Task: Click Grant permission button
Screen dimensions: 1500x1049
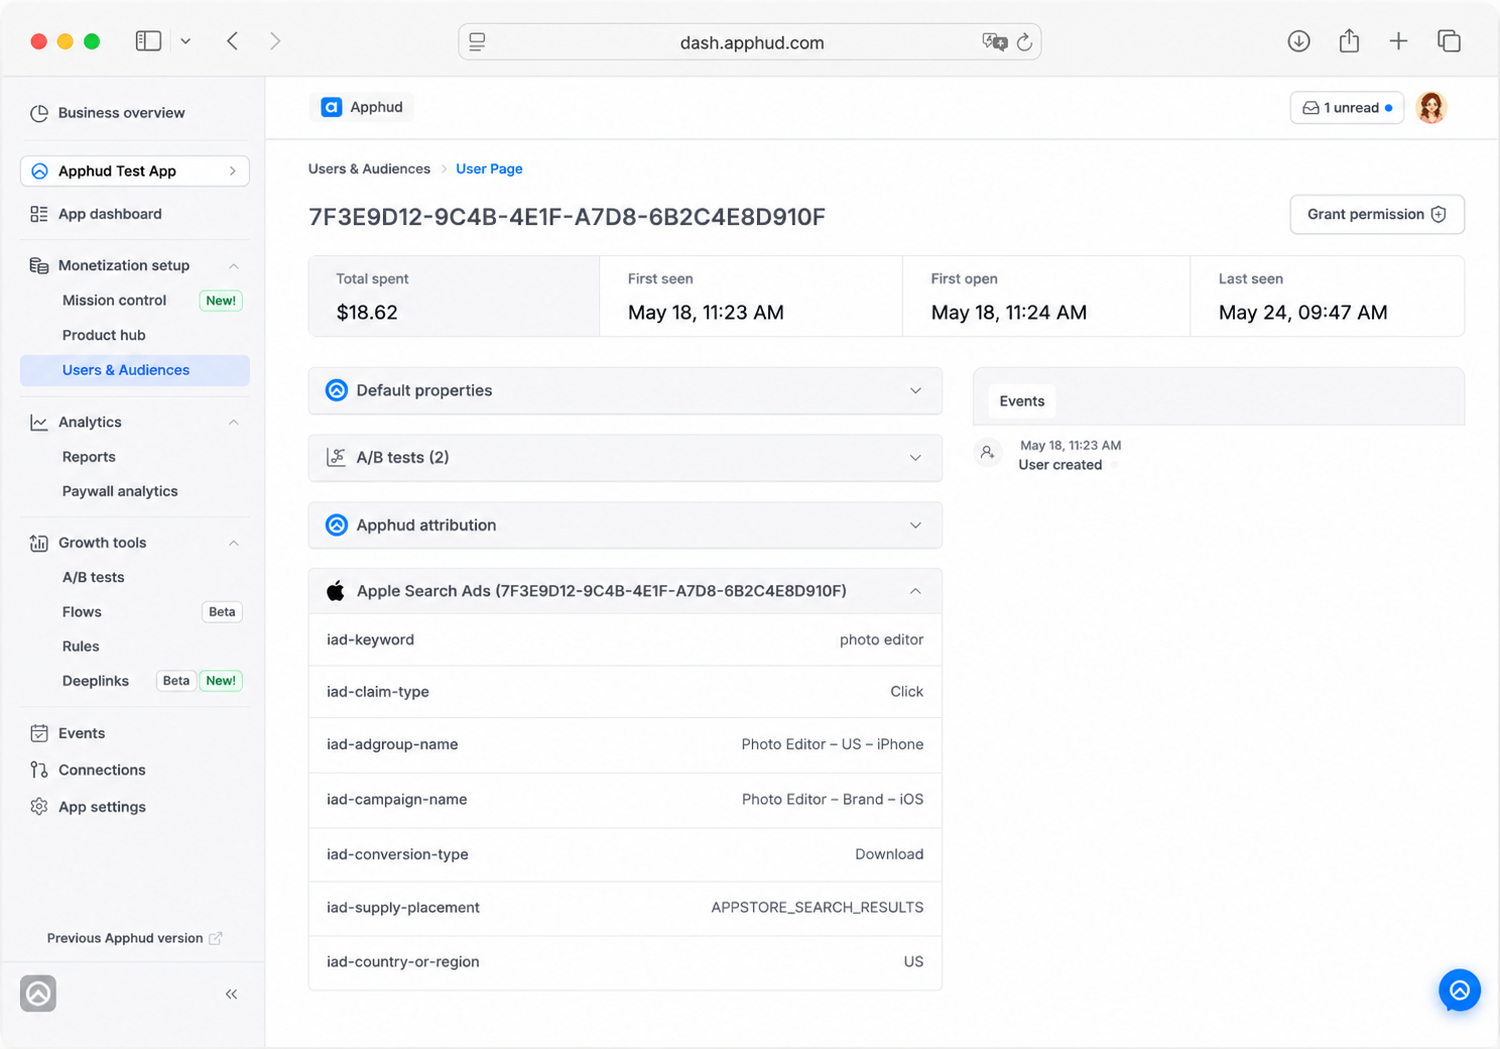Action: [1377, 214]
